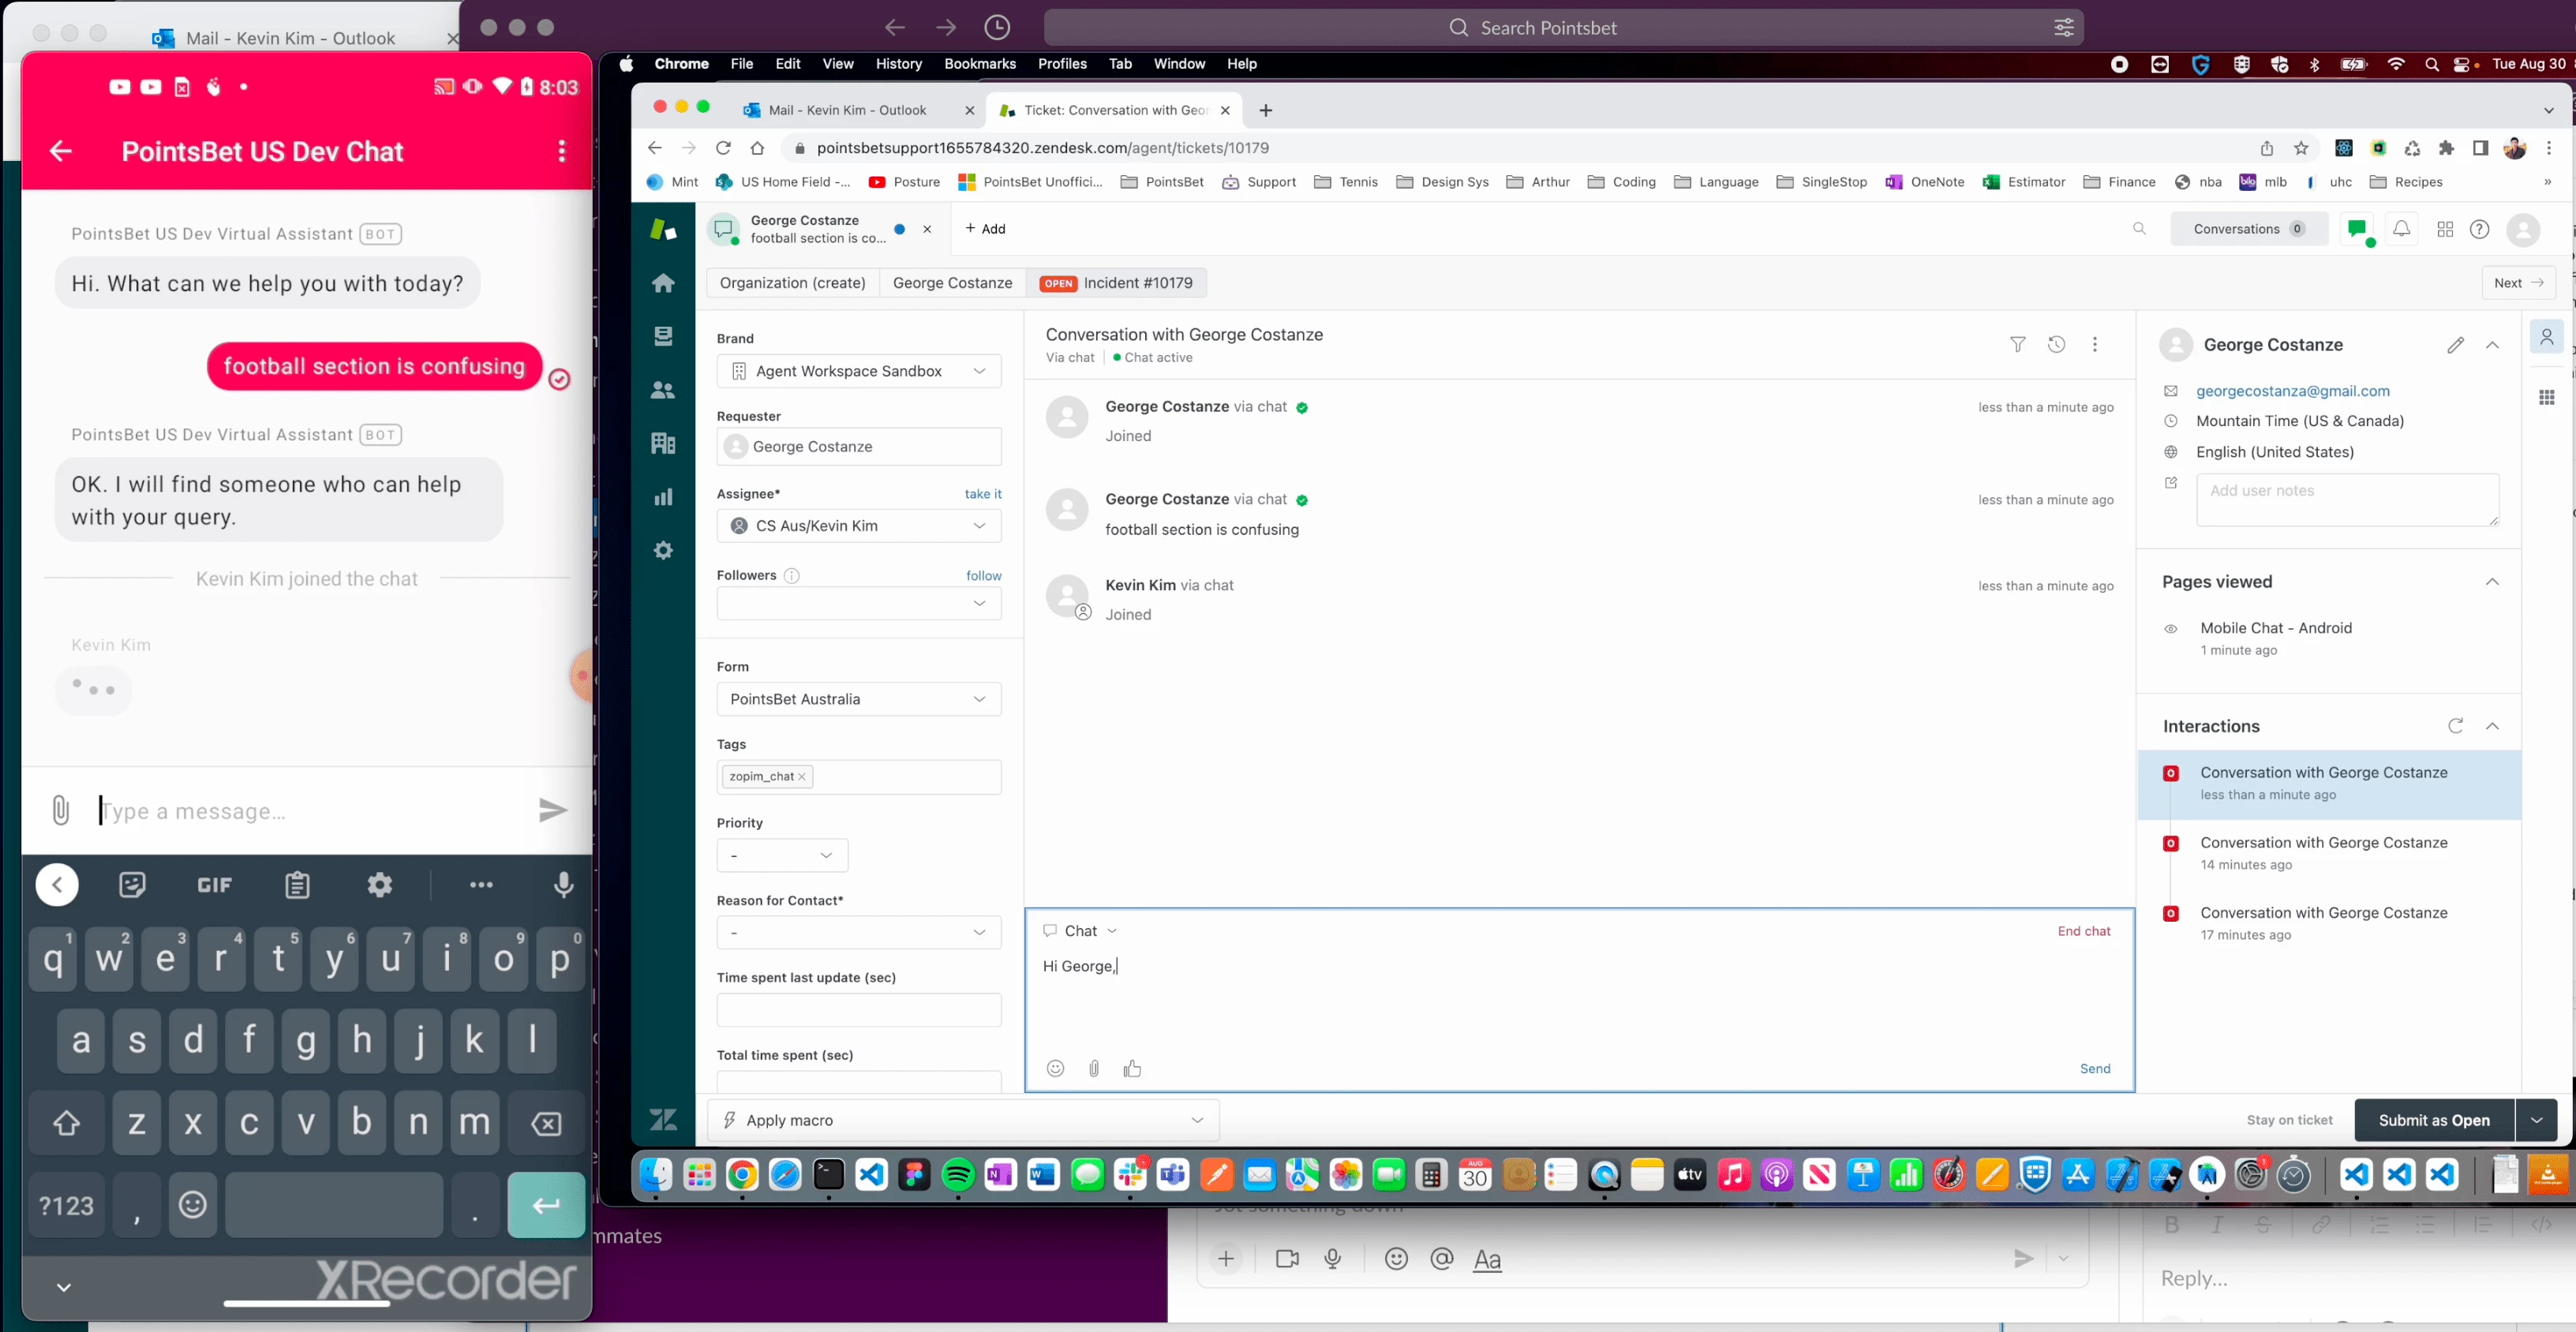2576x1332 pixels.
Task: Open the Customers icon in Zendesk sidebar
Action: point(663,390)
